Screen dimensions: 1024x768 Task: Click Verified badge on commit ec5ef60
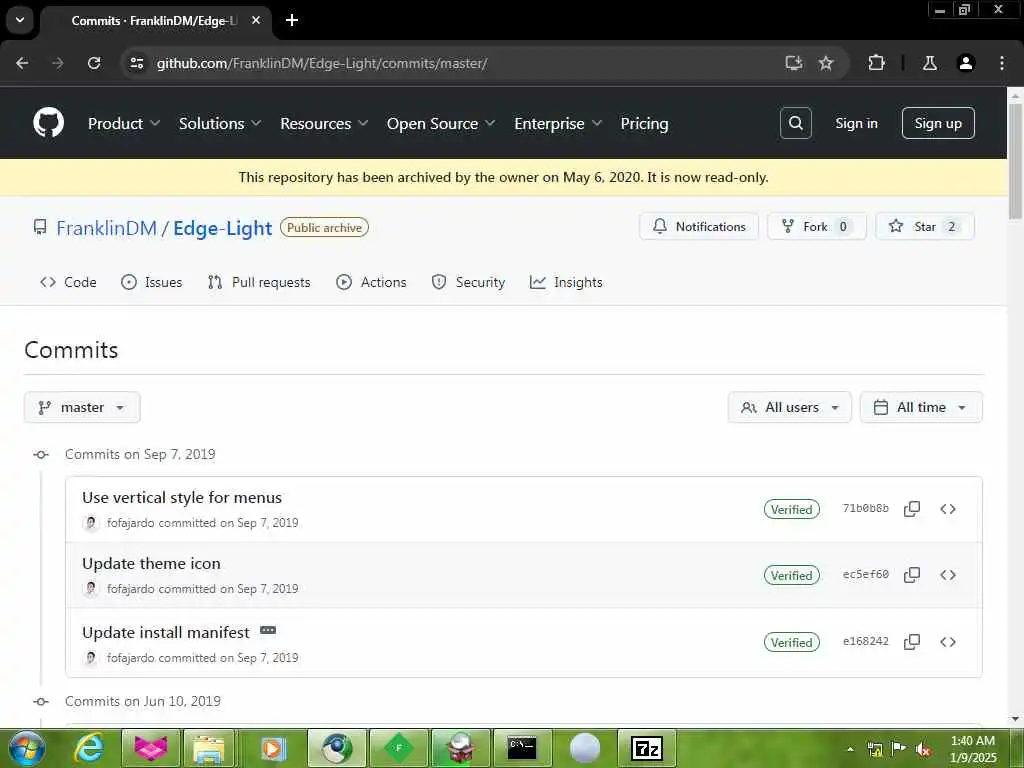(x=792, y=575)
